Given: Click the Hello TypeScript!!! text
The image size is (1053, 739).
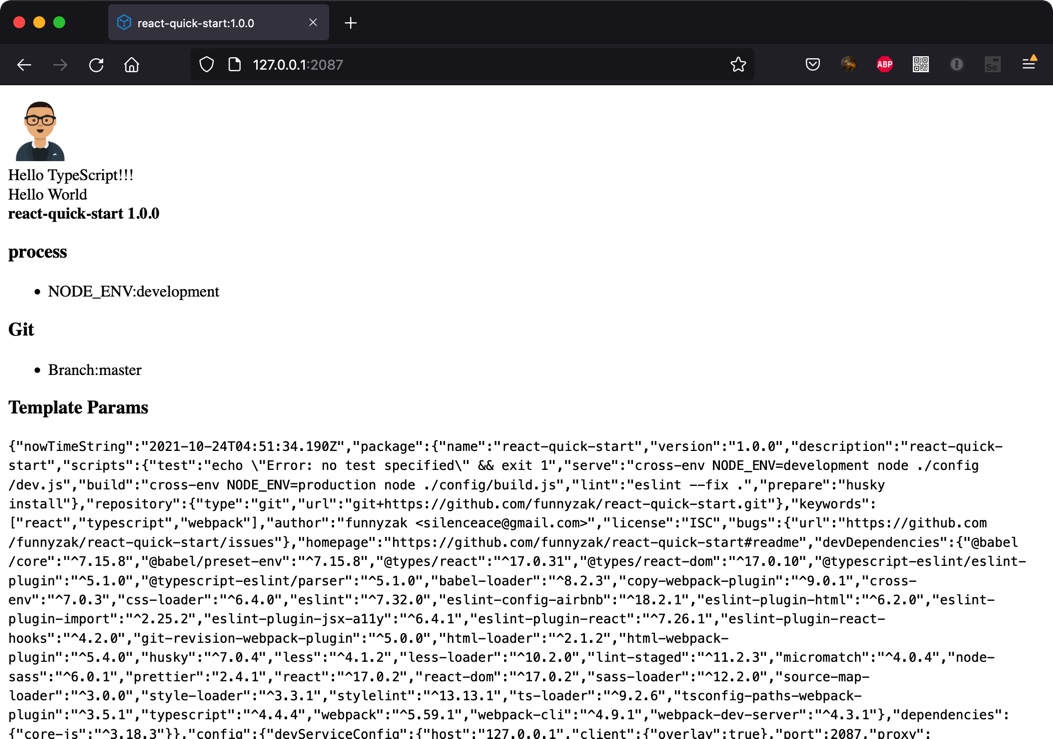Looking at the screenshot, I should (71, 175).
